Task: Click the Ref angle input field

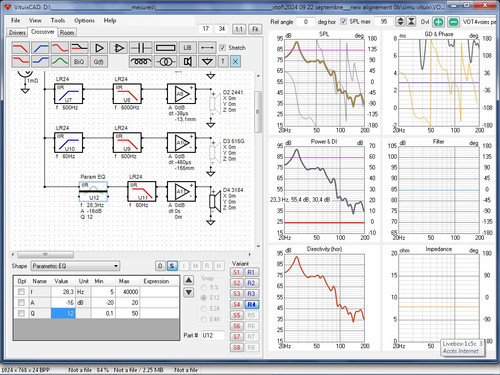Action: 305,22
